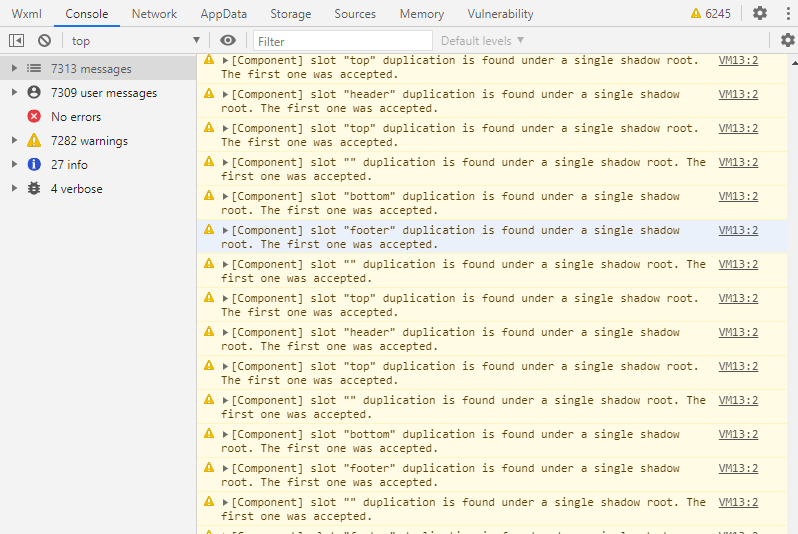The image size is (798, 534).
Task: Toggle the console sidebar panel icon
Action: click(x=16, y=40)
